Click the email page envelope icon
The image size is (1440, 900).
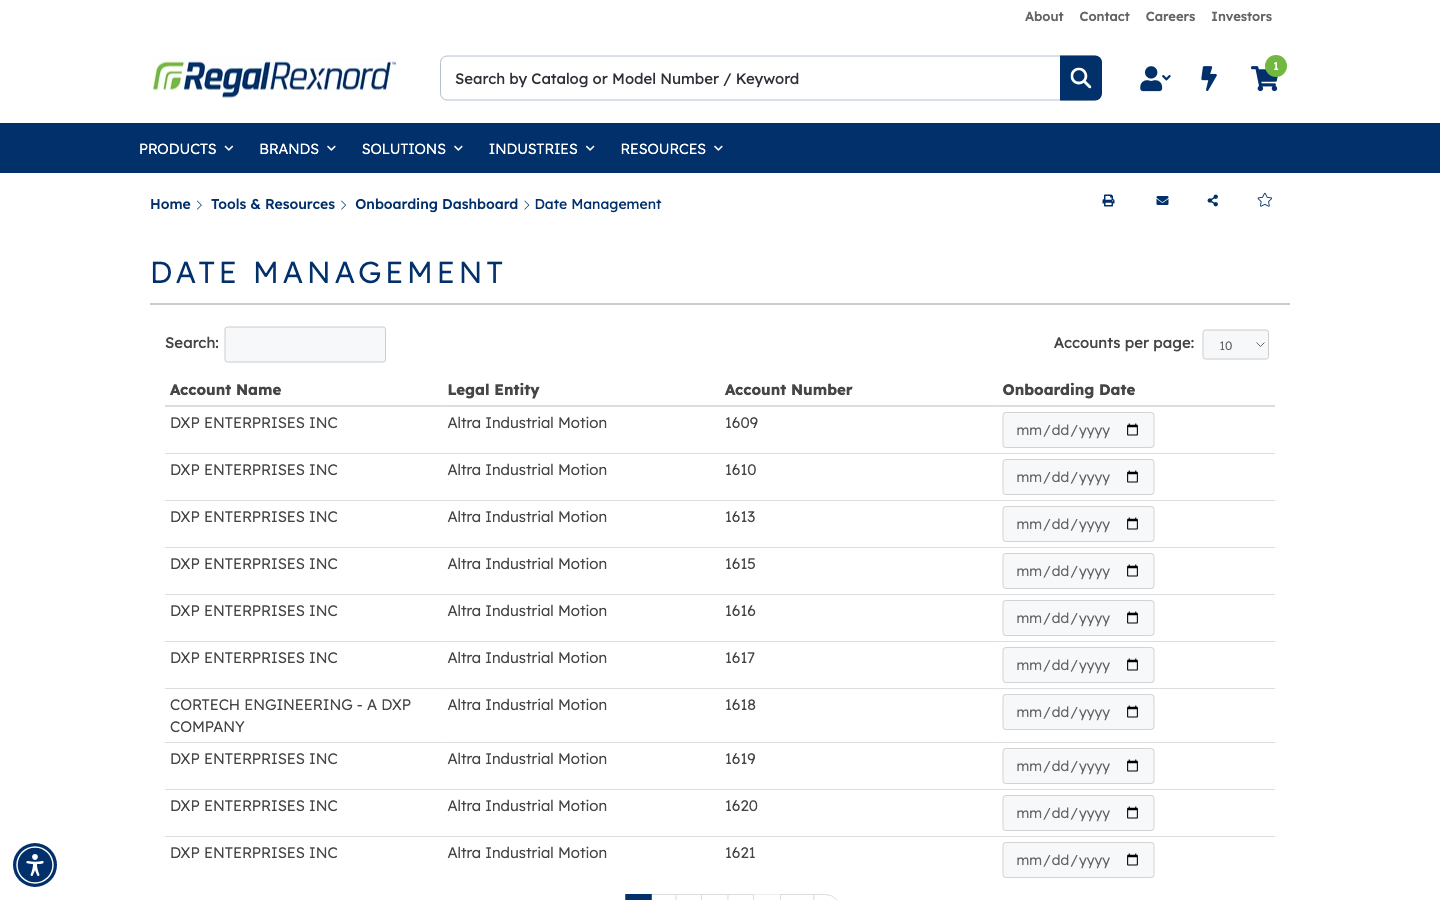[1162, 201]
